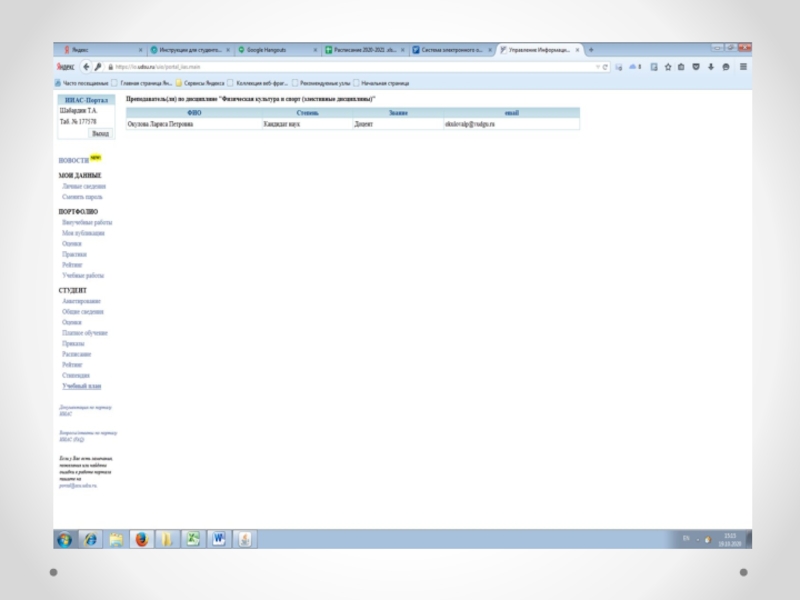Screen dimensions: 800x600
Task: Click the Окулова Лариса Петровна cell
Action: tap(194, 124)
